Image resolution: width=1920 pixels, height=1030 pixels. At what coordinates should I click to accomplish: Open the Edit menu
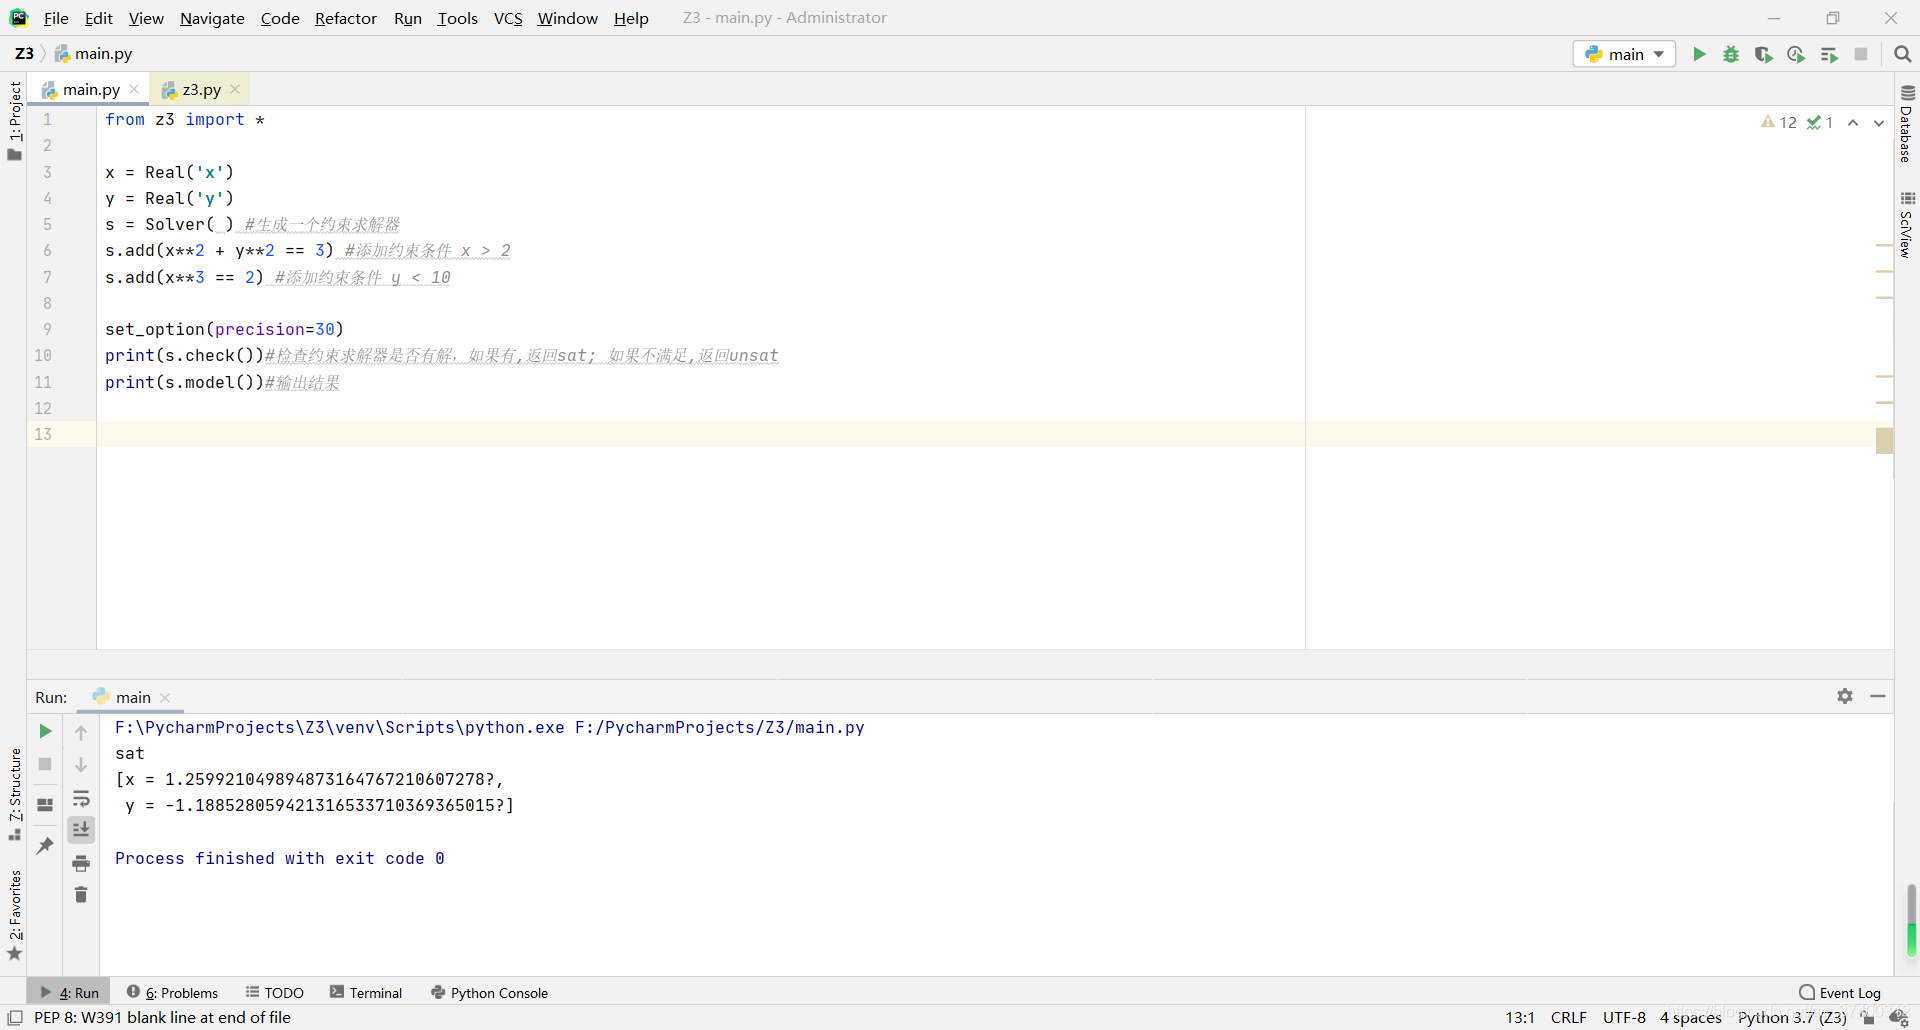98,18
